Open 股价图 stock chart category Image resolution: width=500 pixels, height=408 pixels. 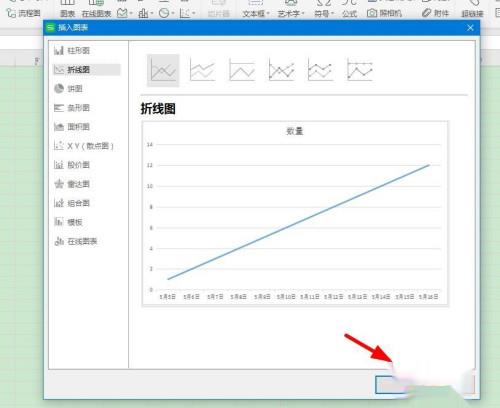click(x=72, y=165)
